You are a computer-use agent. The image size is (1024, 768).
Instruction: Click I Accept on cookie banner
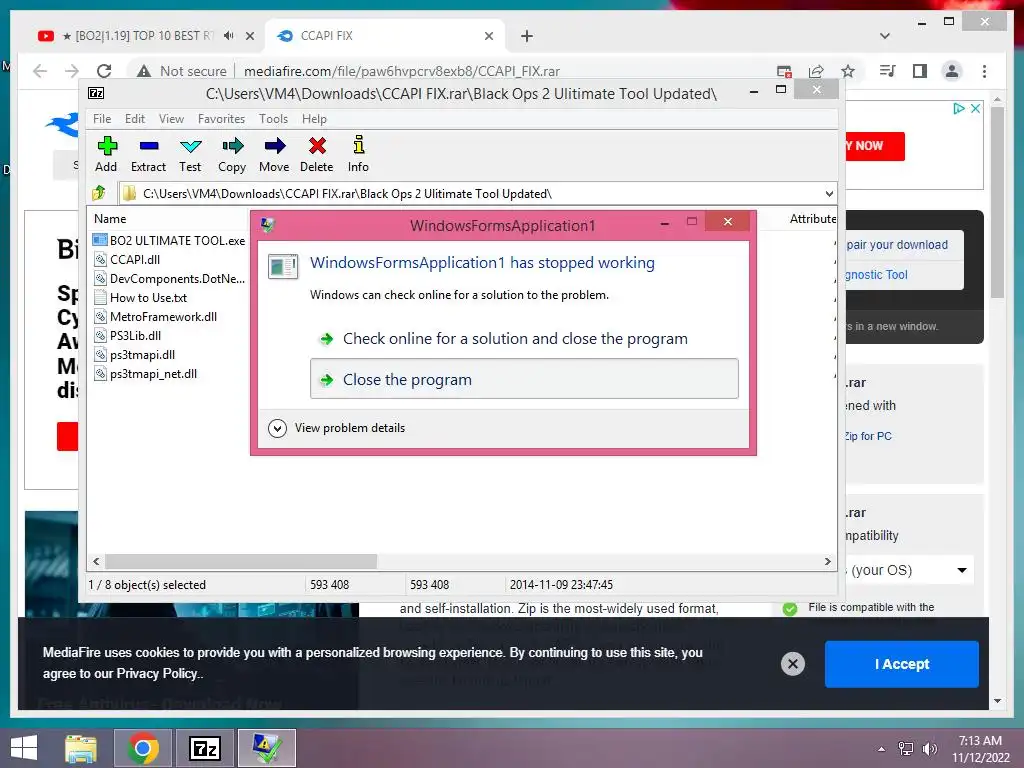(x=901, y=664)
